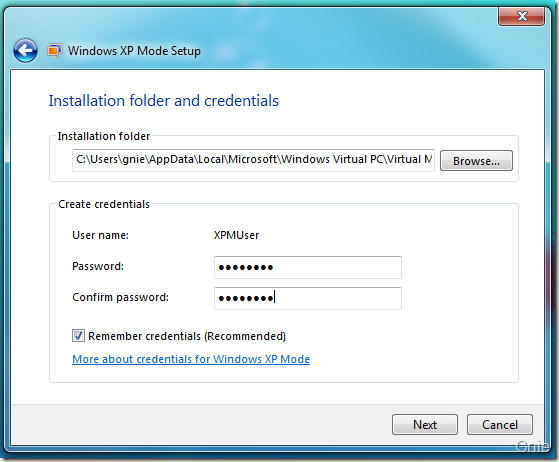
Task: Click the Windows XP Mode Setup title text
Action: coord(134,51)
